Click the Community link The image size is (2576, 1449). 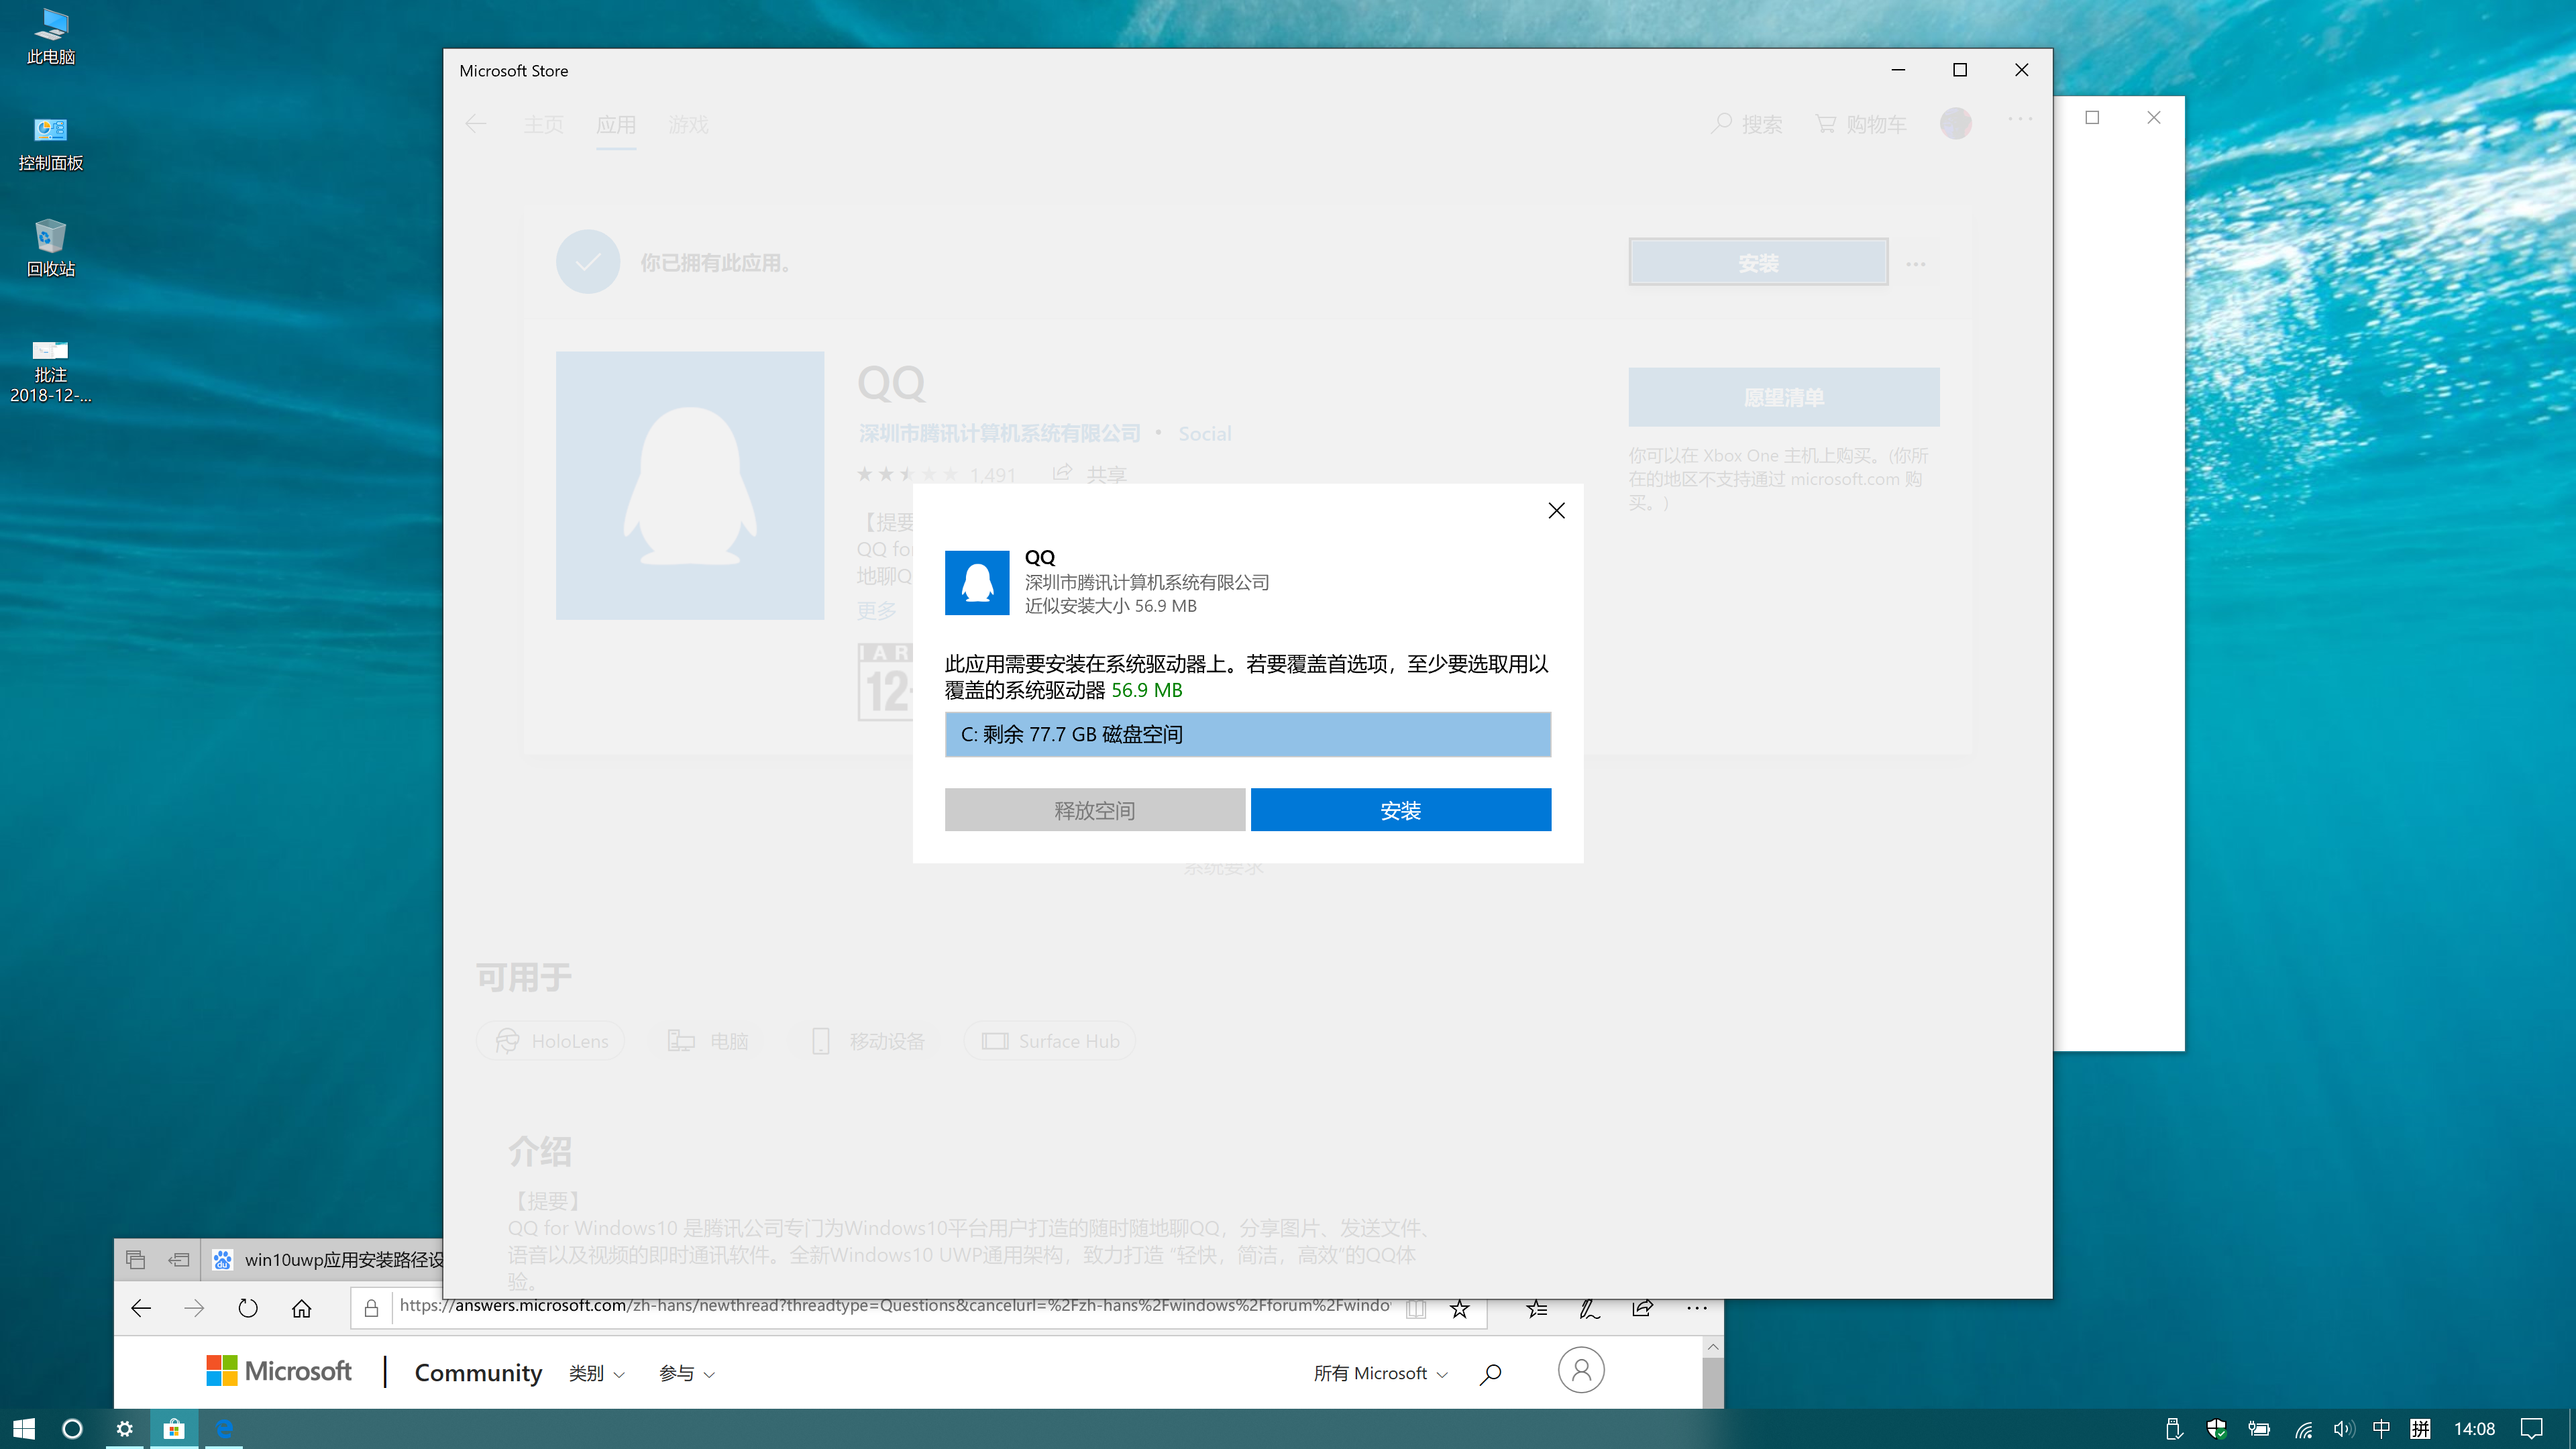point(478,1372)
